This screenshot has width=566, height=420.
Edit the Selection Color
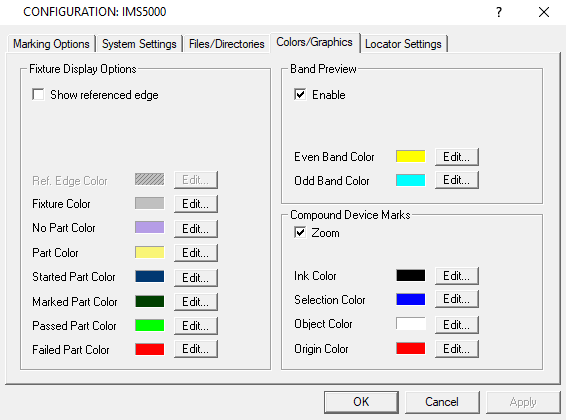coord(457,299)
